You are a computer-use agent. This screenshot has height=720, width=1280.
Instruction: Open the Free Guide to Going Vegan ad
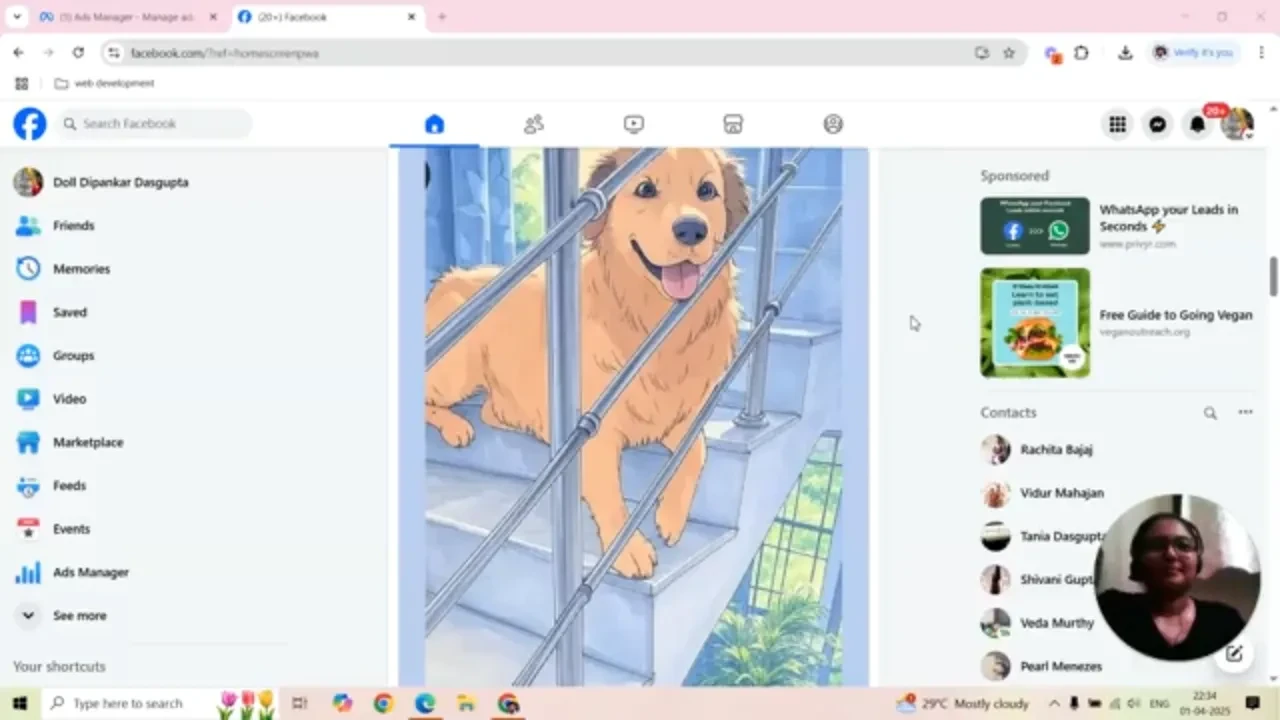tap(1116, 322)
